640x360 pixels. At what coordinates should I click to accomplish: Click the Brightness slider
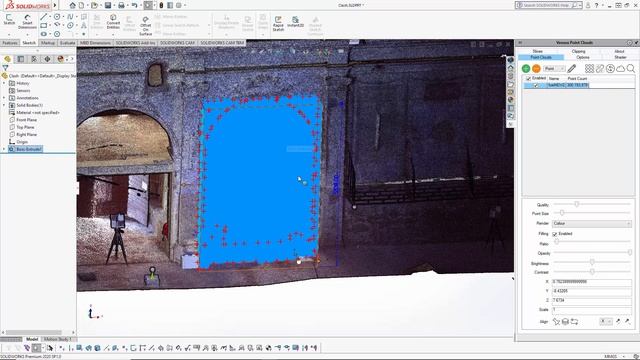click(x=592, y=262)
